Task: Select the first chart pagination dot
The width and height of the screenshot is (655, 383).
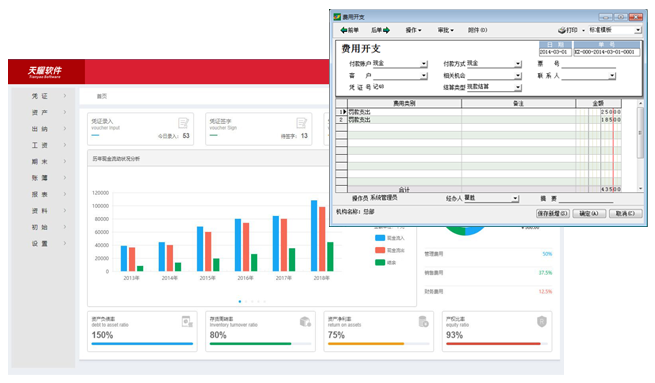Action: tap(240, 301)
